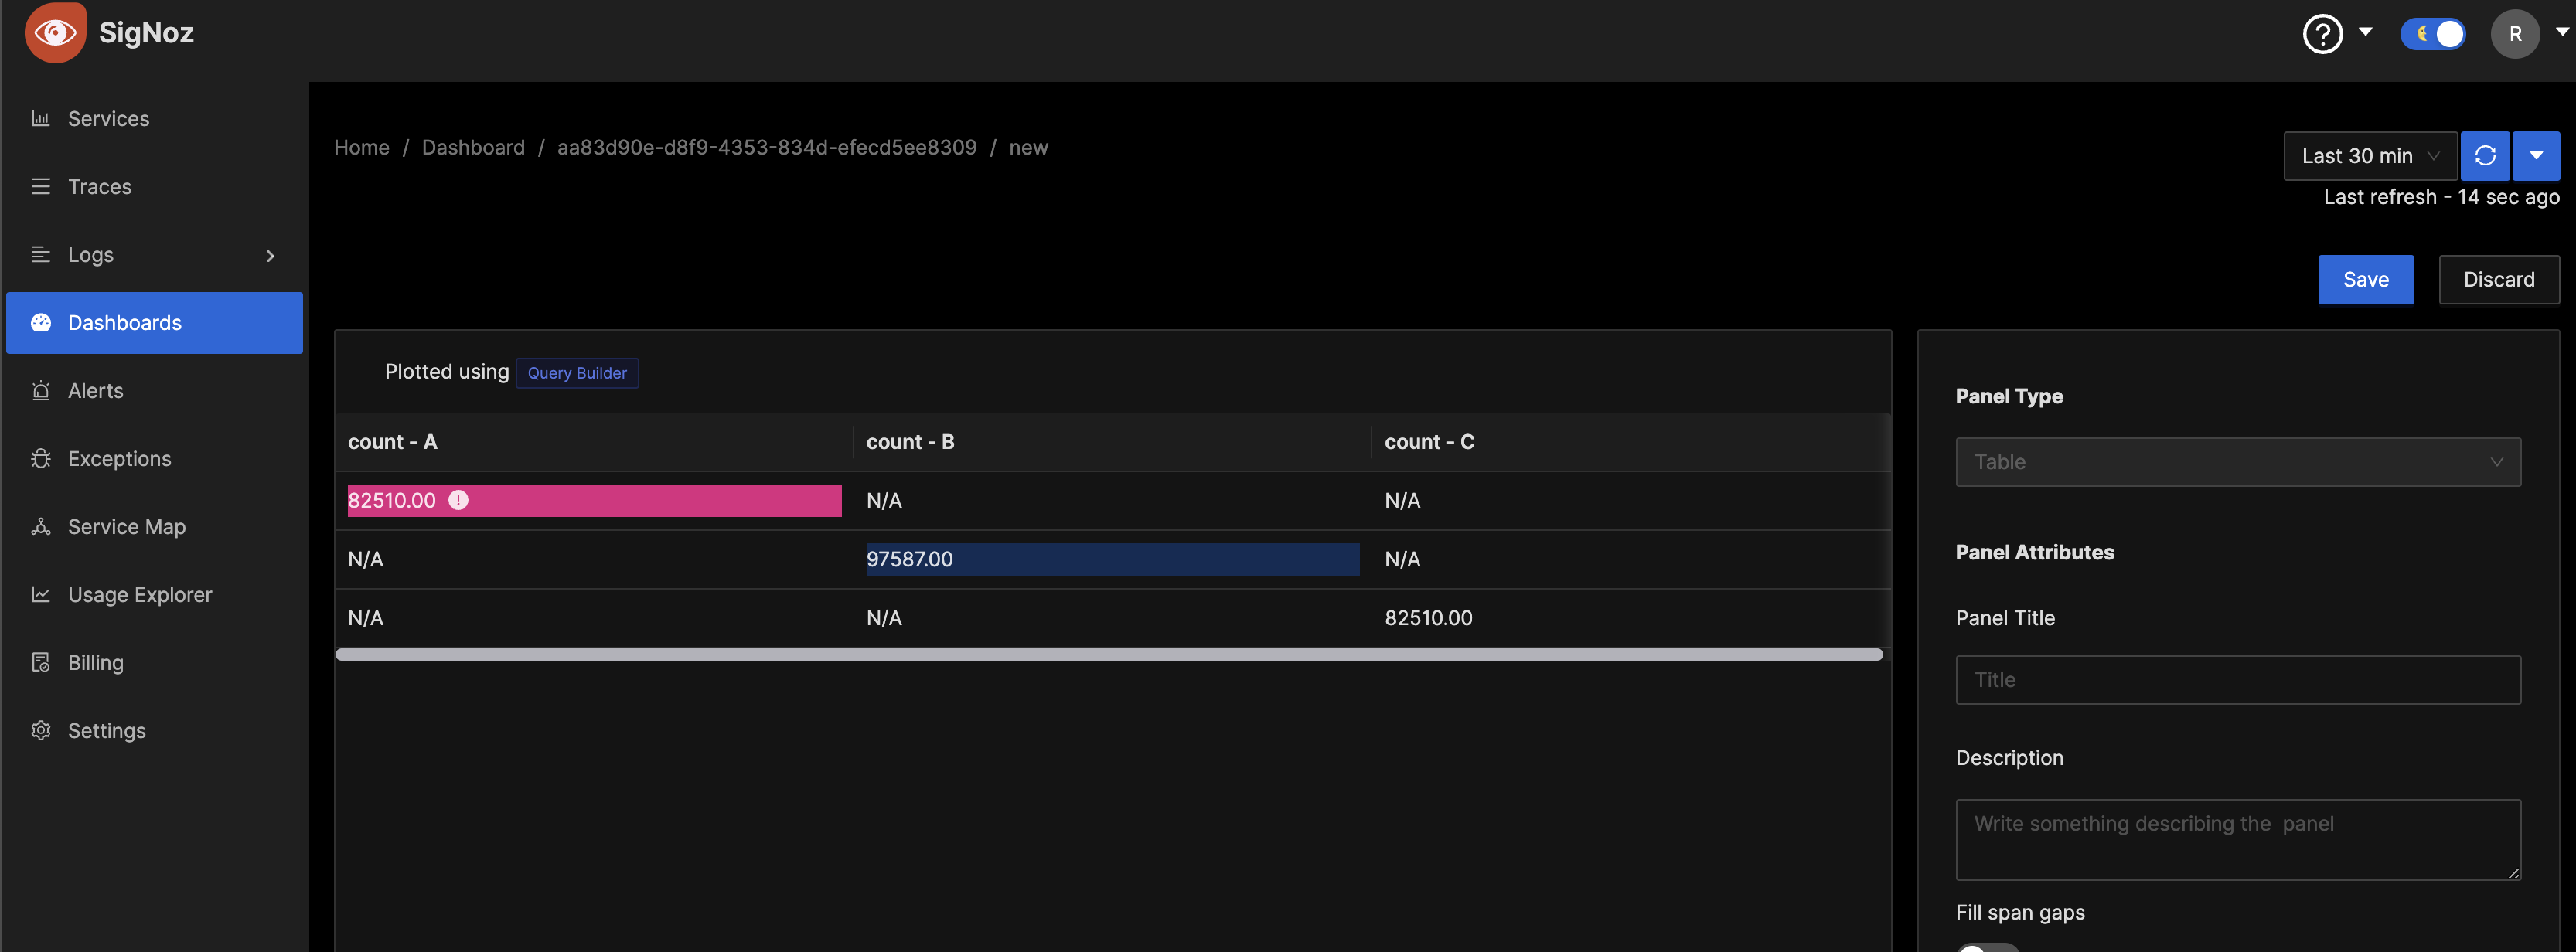Click the Exceptions bug icon in the sidebar
The height and width of the screenshot is (952, 2576).
point(41,459)
